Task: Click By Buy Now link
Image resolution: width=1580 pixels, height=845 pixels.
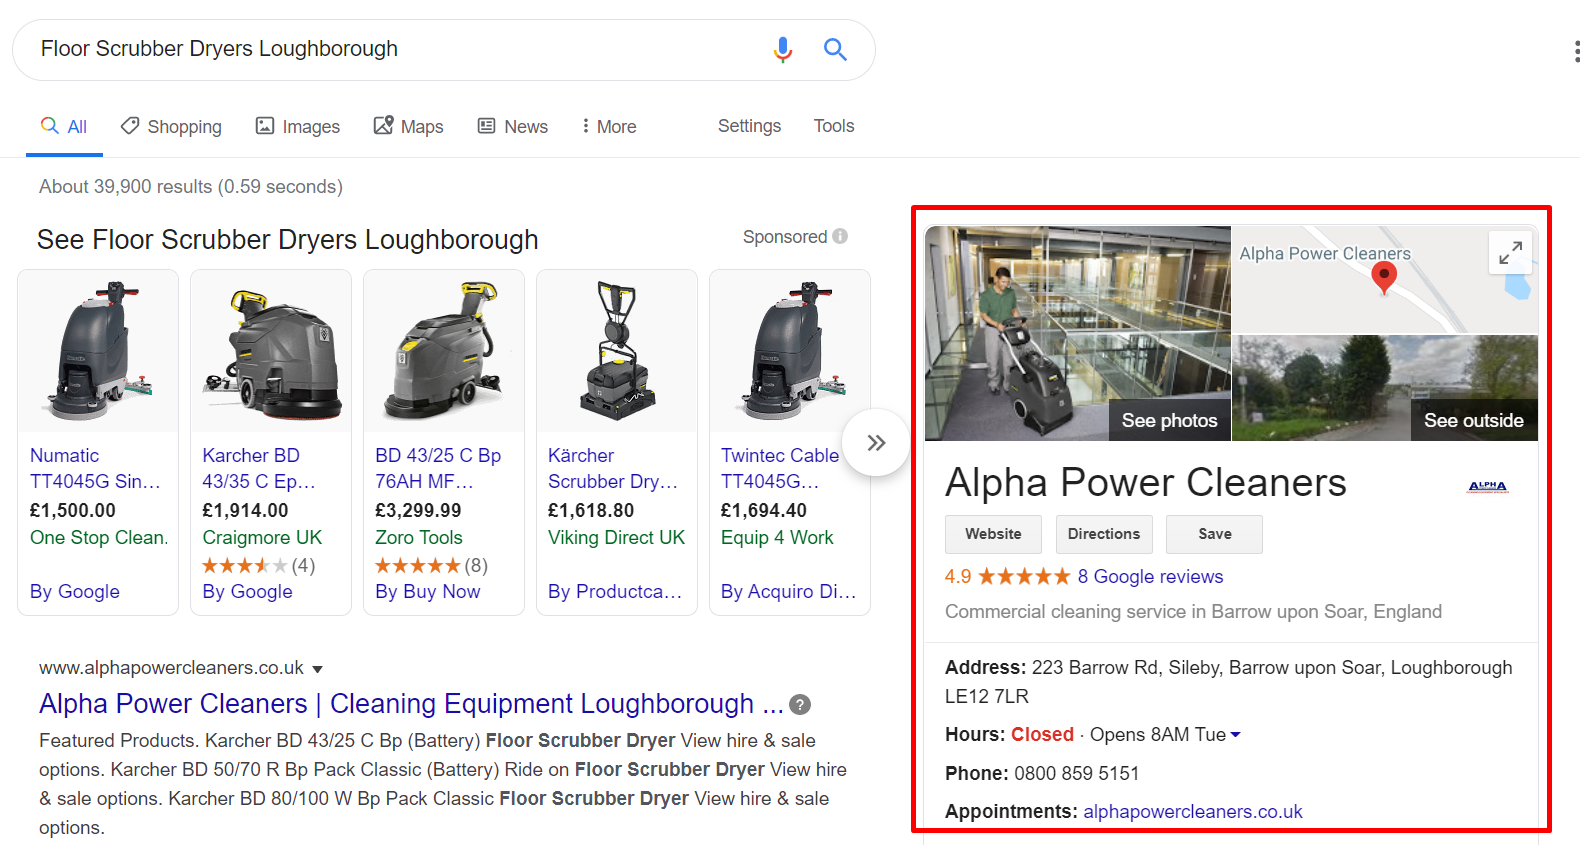Action: [x=428, y=592]
